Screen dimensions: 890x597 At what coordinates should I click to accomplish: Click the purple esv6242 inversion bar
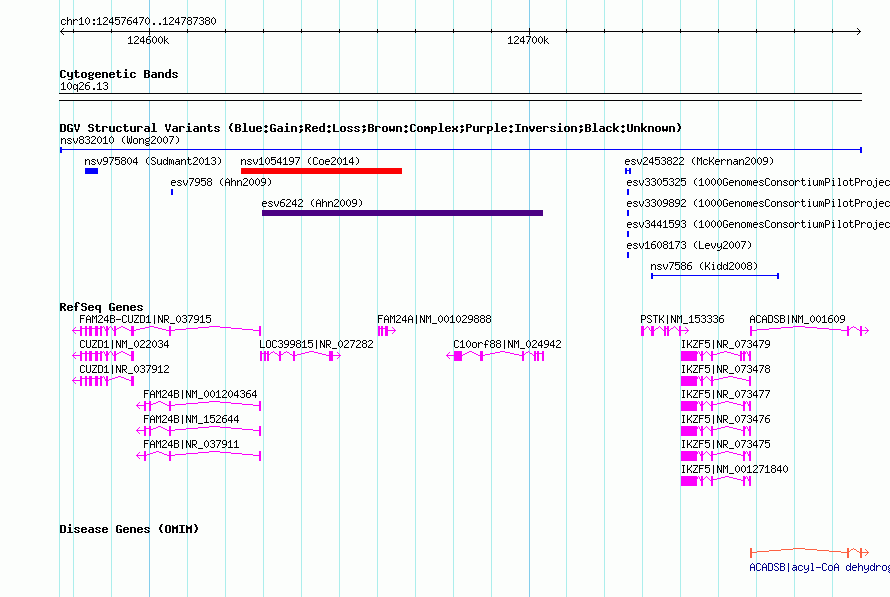coord(402,213)
